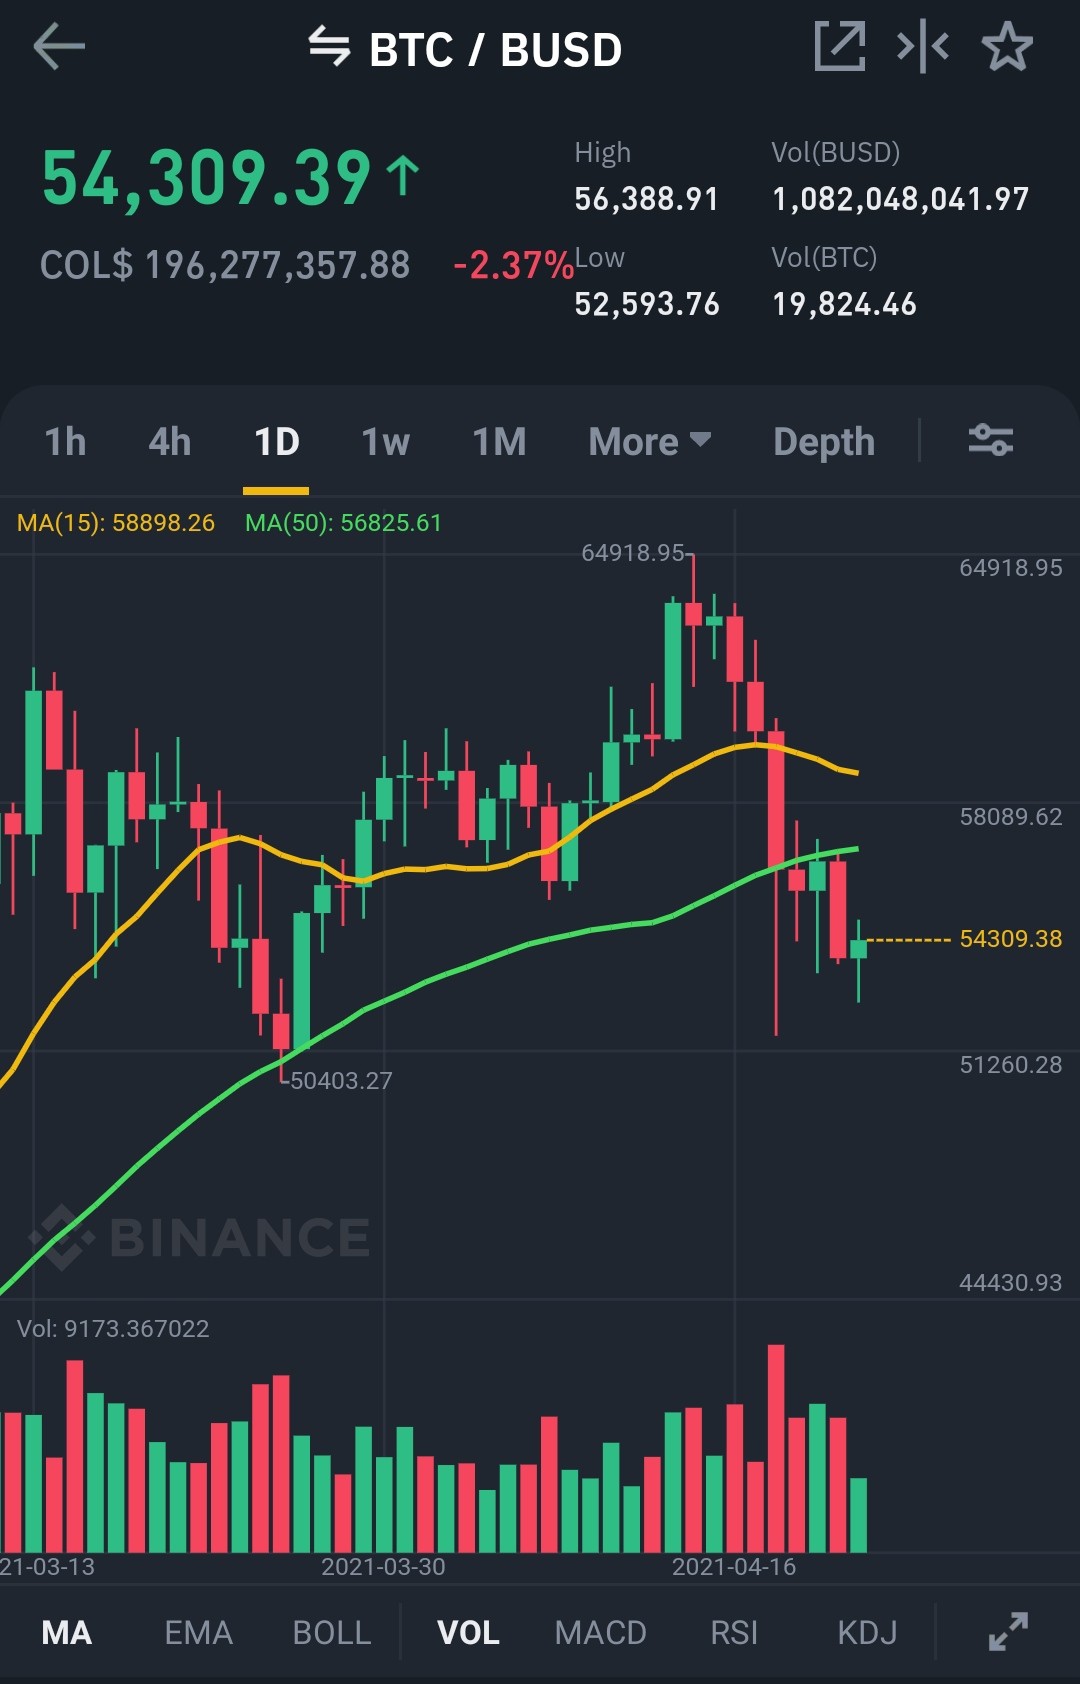This screenshot has width=1080, height=1684.
Task: Open the Depth chart view
Action: pos(824,441)
